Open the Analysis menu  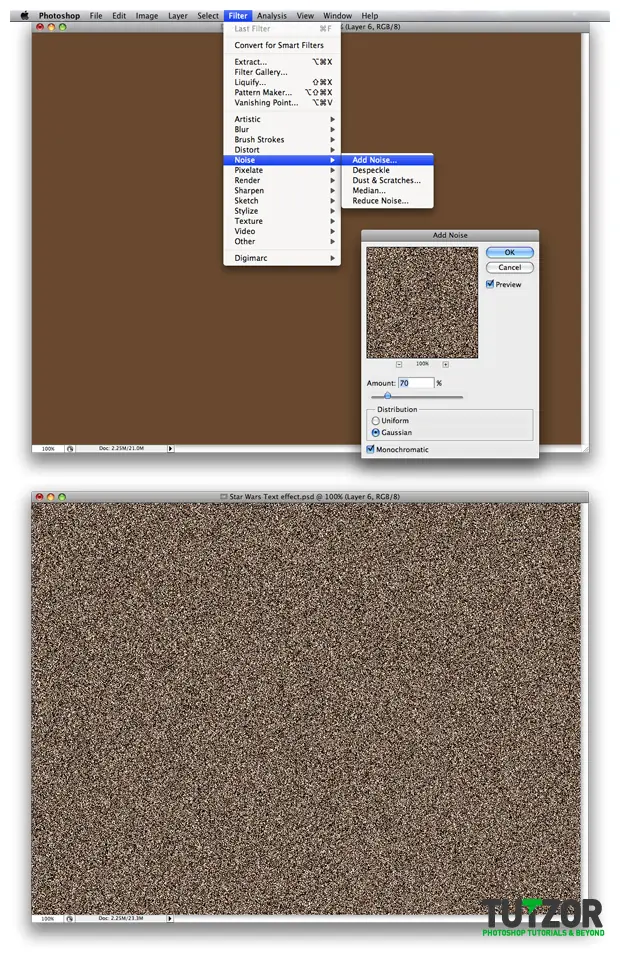pyautogui.click(x=272, y=15)
